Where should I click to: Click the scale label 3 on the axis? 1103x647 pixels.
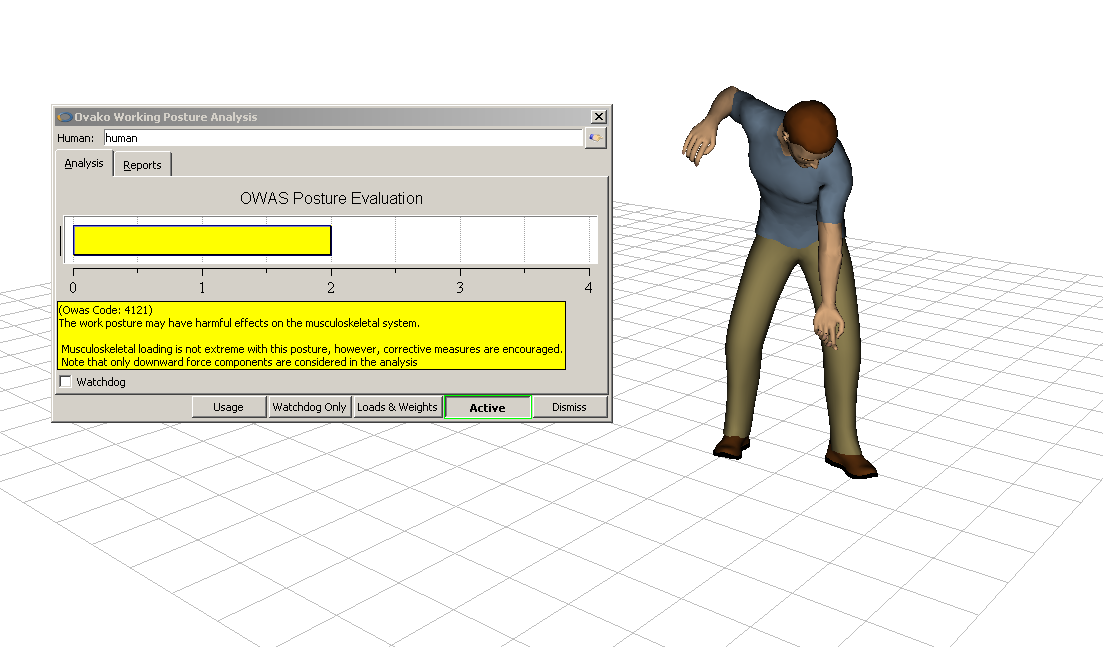(x=460, y=288)
